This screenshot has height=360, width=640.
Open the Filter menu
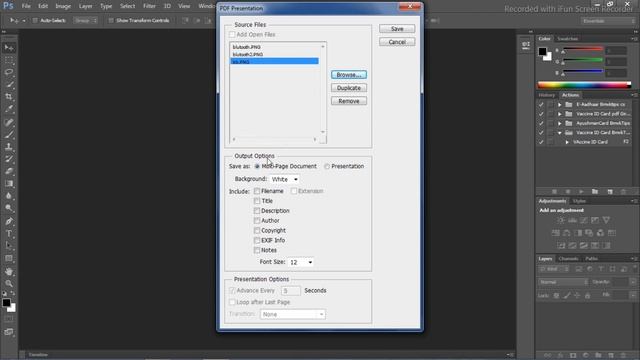coord(149,6)
